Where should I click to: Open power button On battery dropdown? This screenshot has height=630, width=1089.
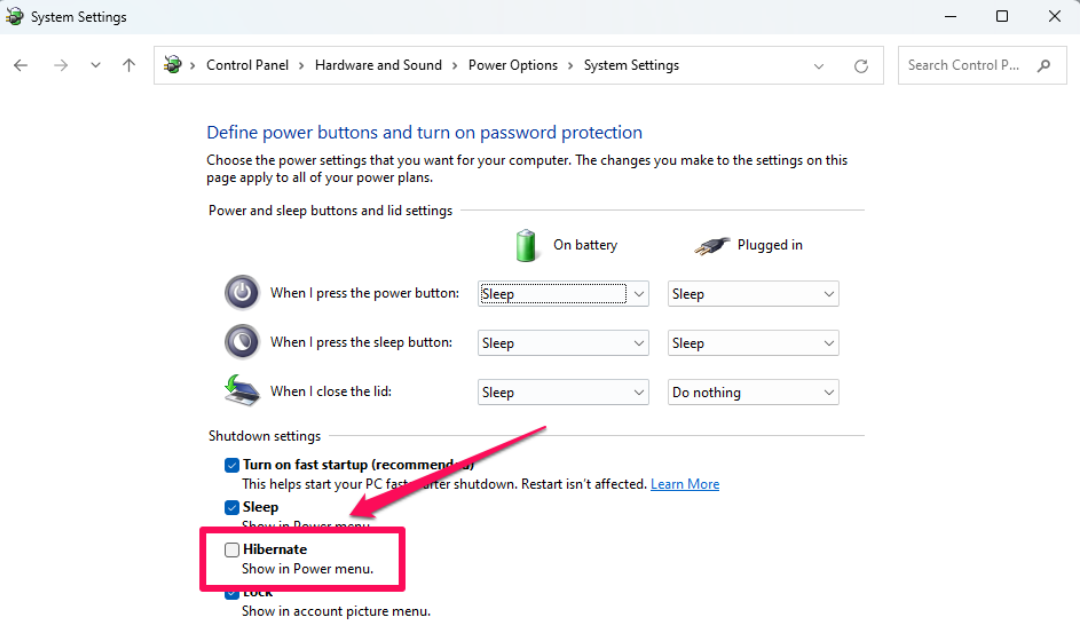point(563,294)
